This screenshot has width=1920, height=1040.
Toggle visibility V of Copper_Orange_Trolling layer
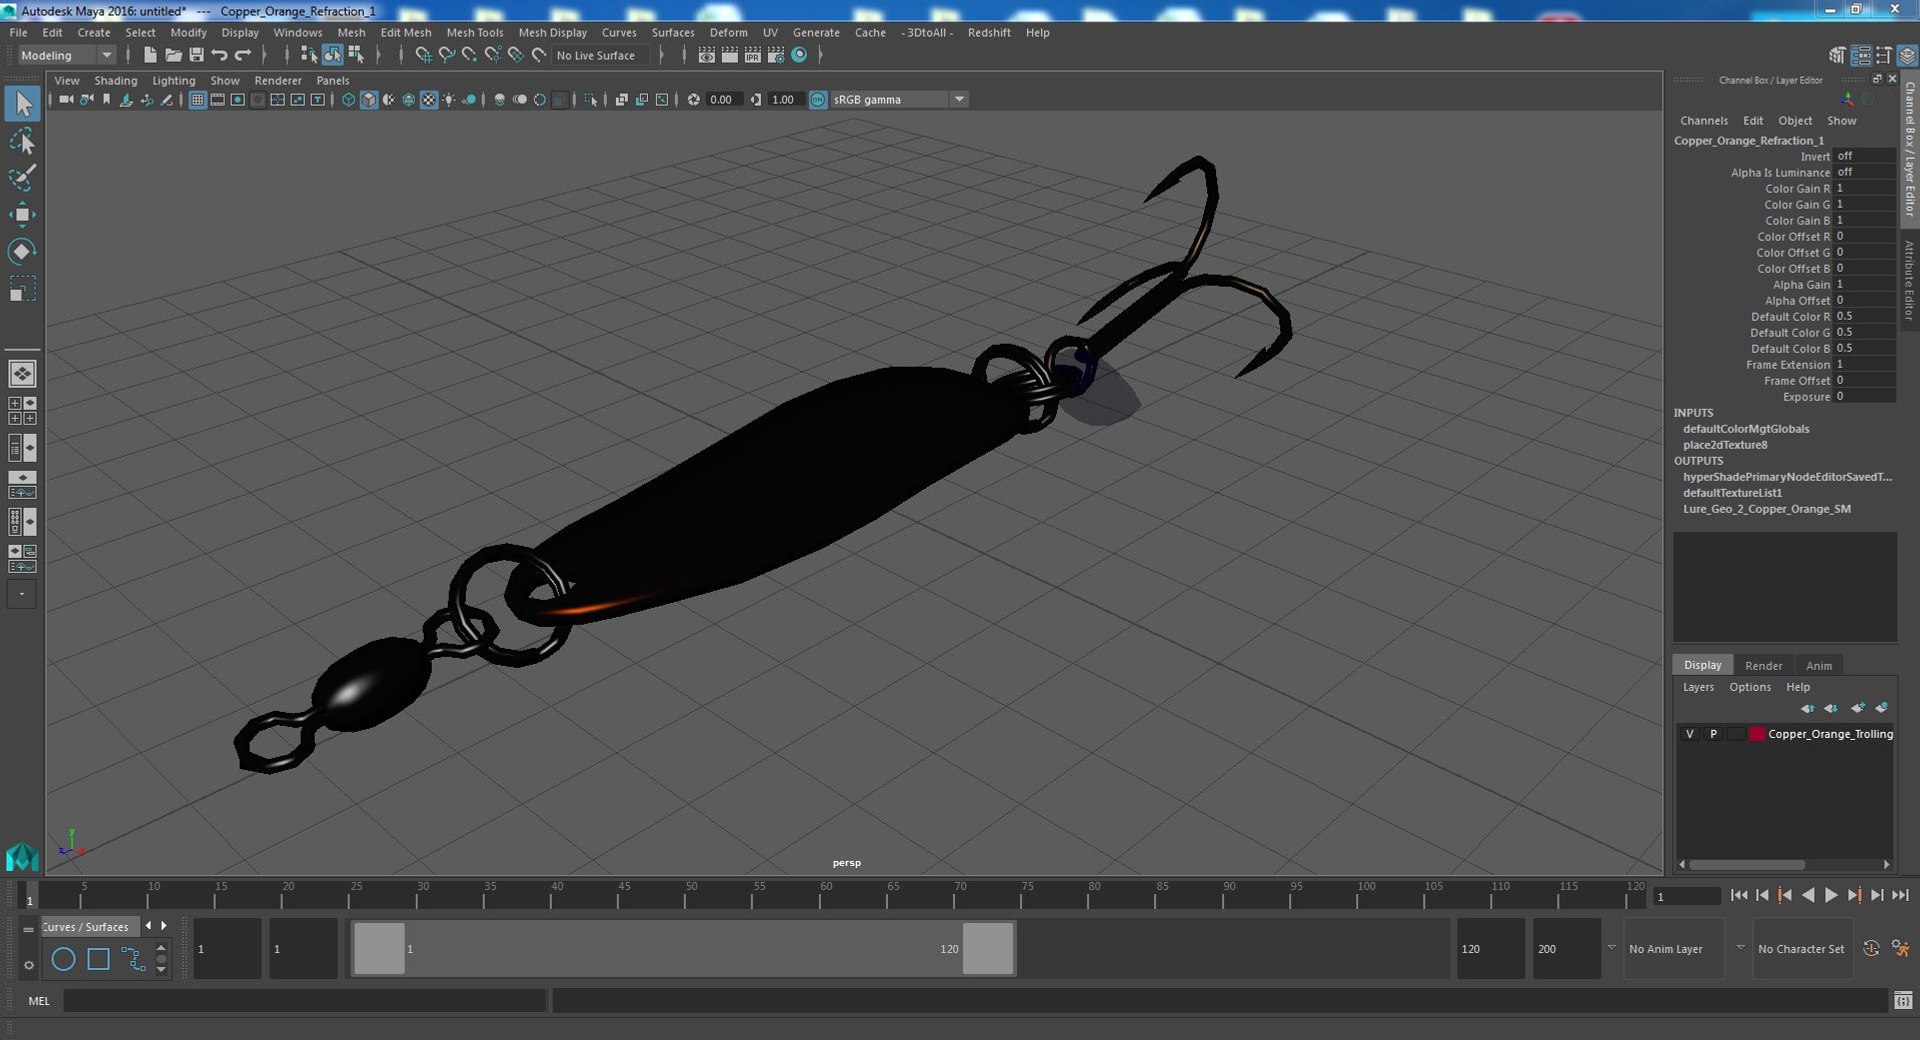click(x=1690, y=734)
